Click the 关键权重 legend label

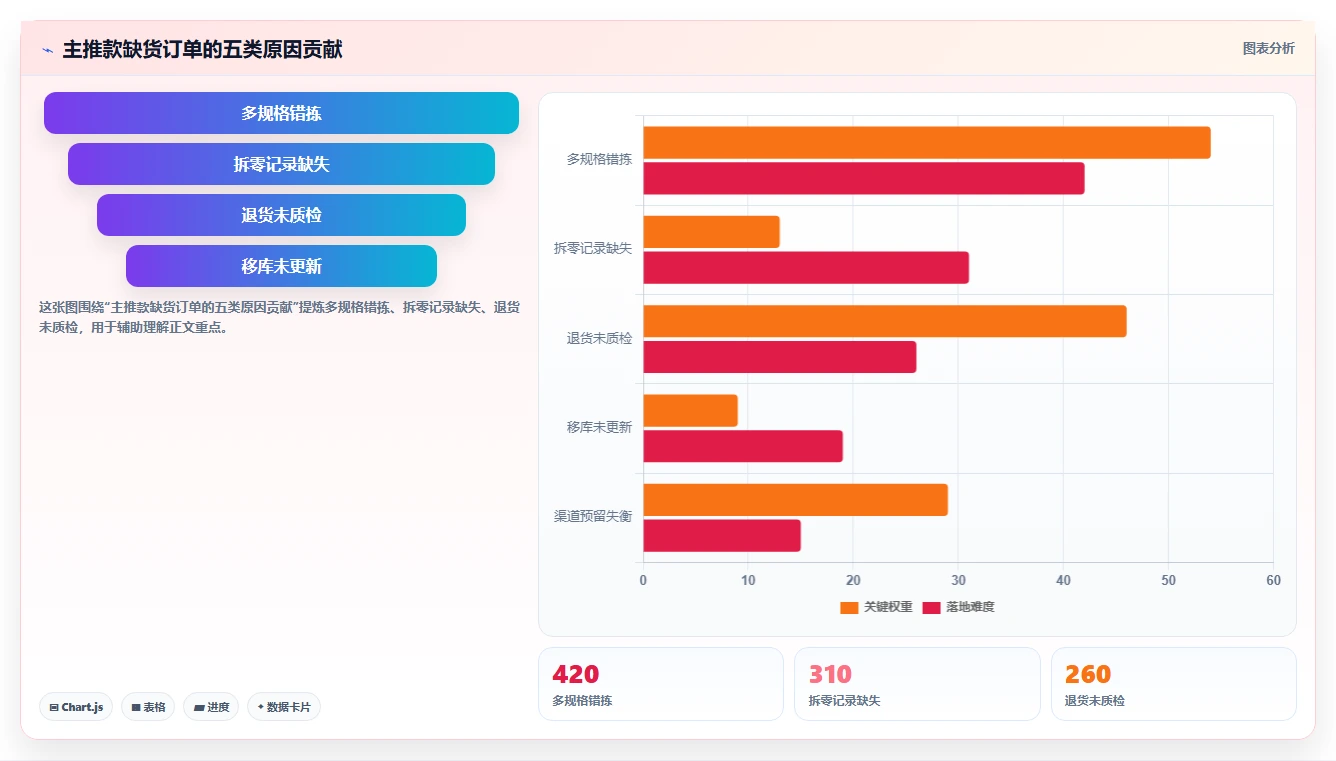tap(888, 607)
